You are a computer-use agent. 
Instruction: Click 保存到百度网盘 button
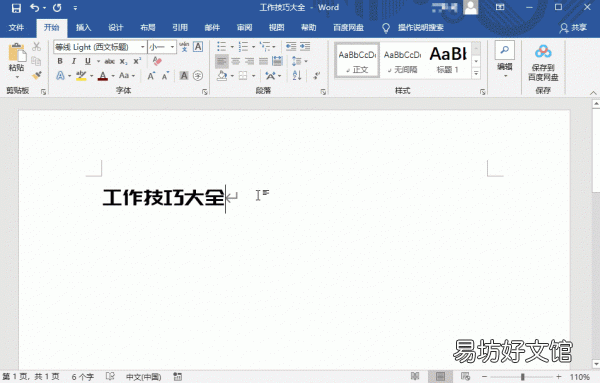tap(543, 63)
